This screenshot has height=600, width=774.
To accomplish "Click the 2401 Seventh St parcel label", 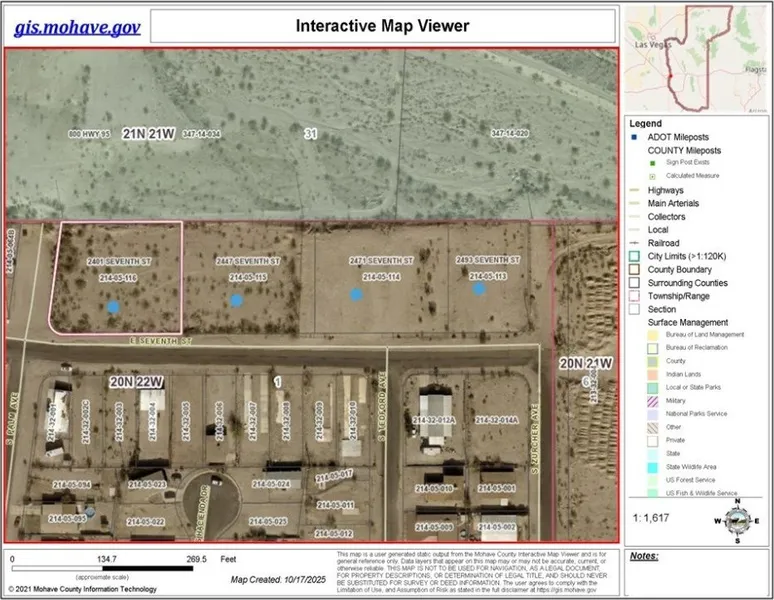I will (x=112, y=261).
